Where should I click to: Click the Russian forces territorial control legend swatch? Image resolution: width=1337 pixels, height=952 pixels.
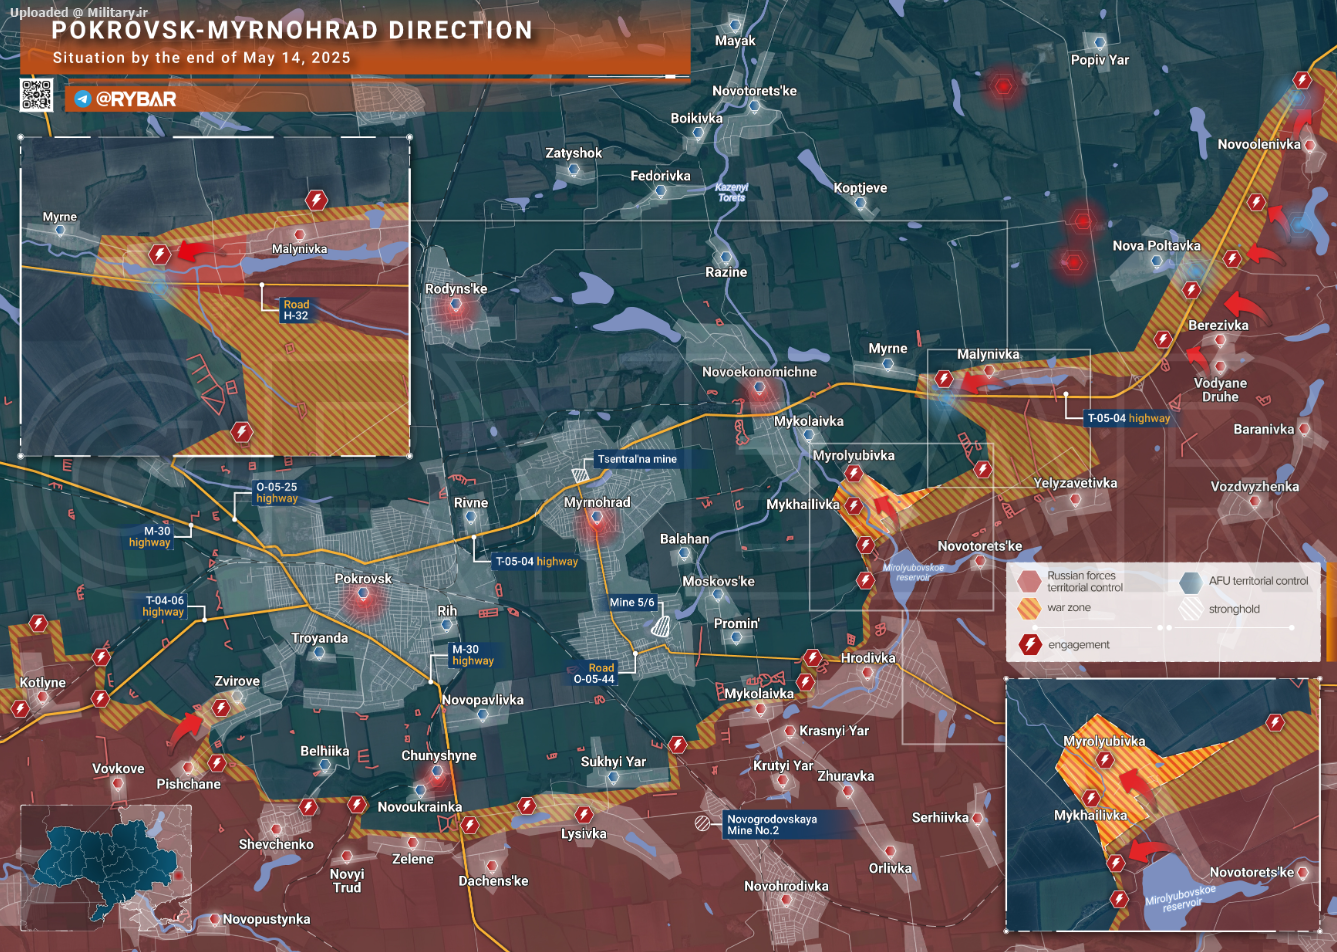coord(1028,581)
